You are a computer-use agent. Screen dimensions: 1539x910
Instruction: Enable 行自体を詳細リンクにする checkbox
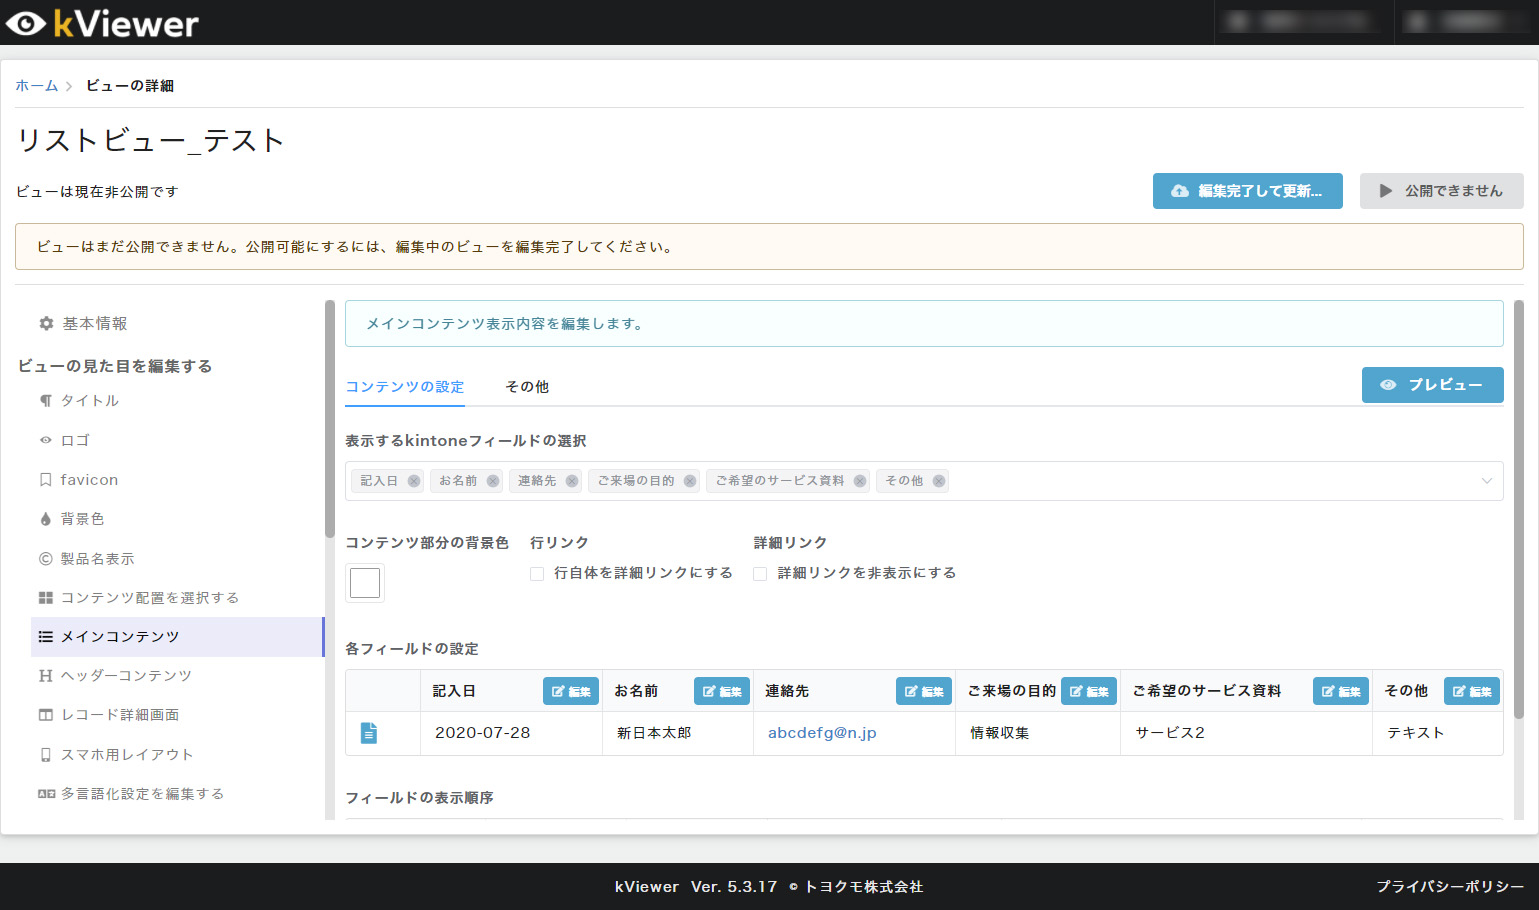(x=537, y=574)
